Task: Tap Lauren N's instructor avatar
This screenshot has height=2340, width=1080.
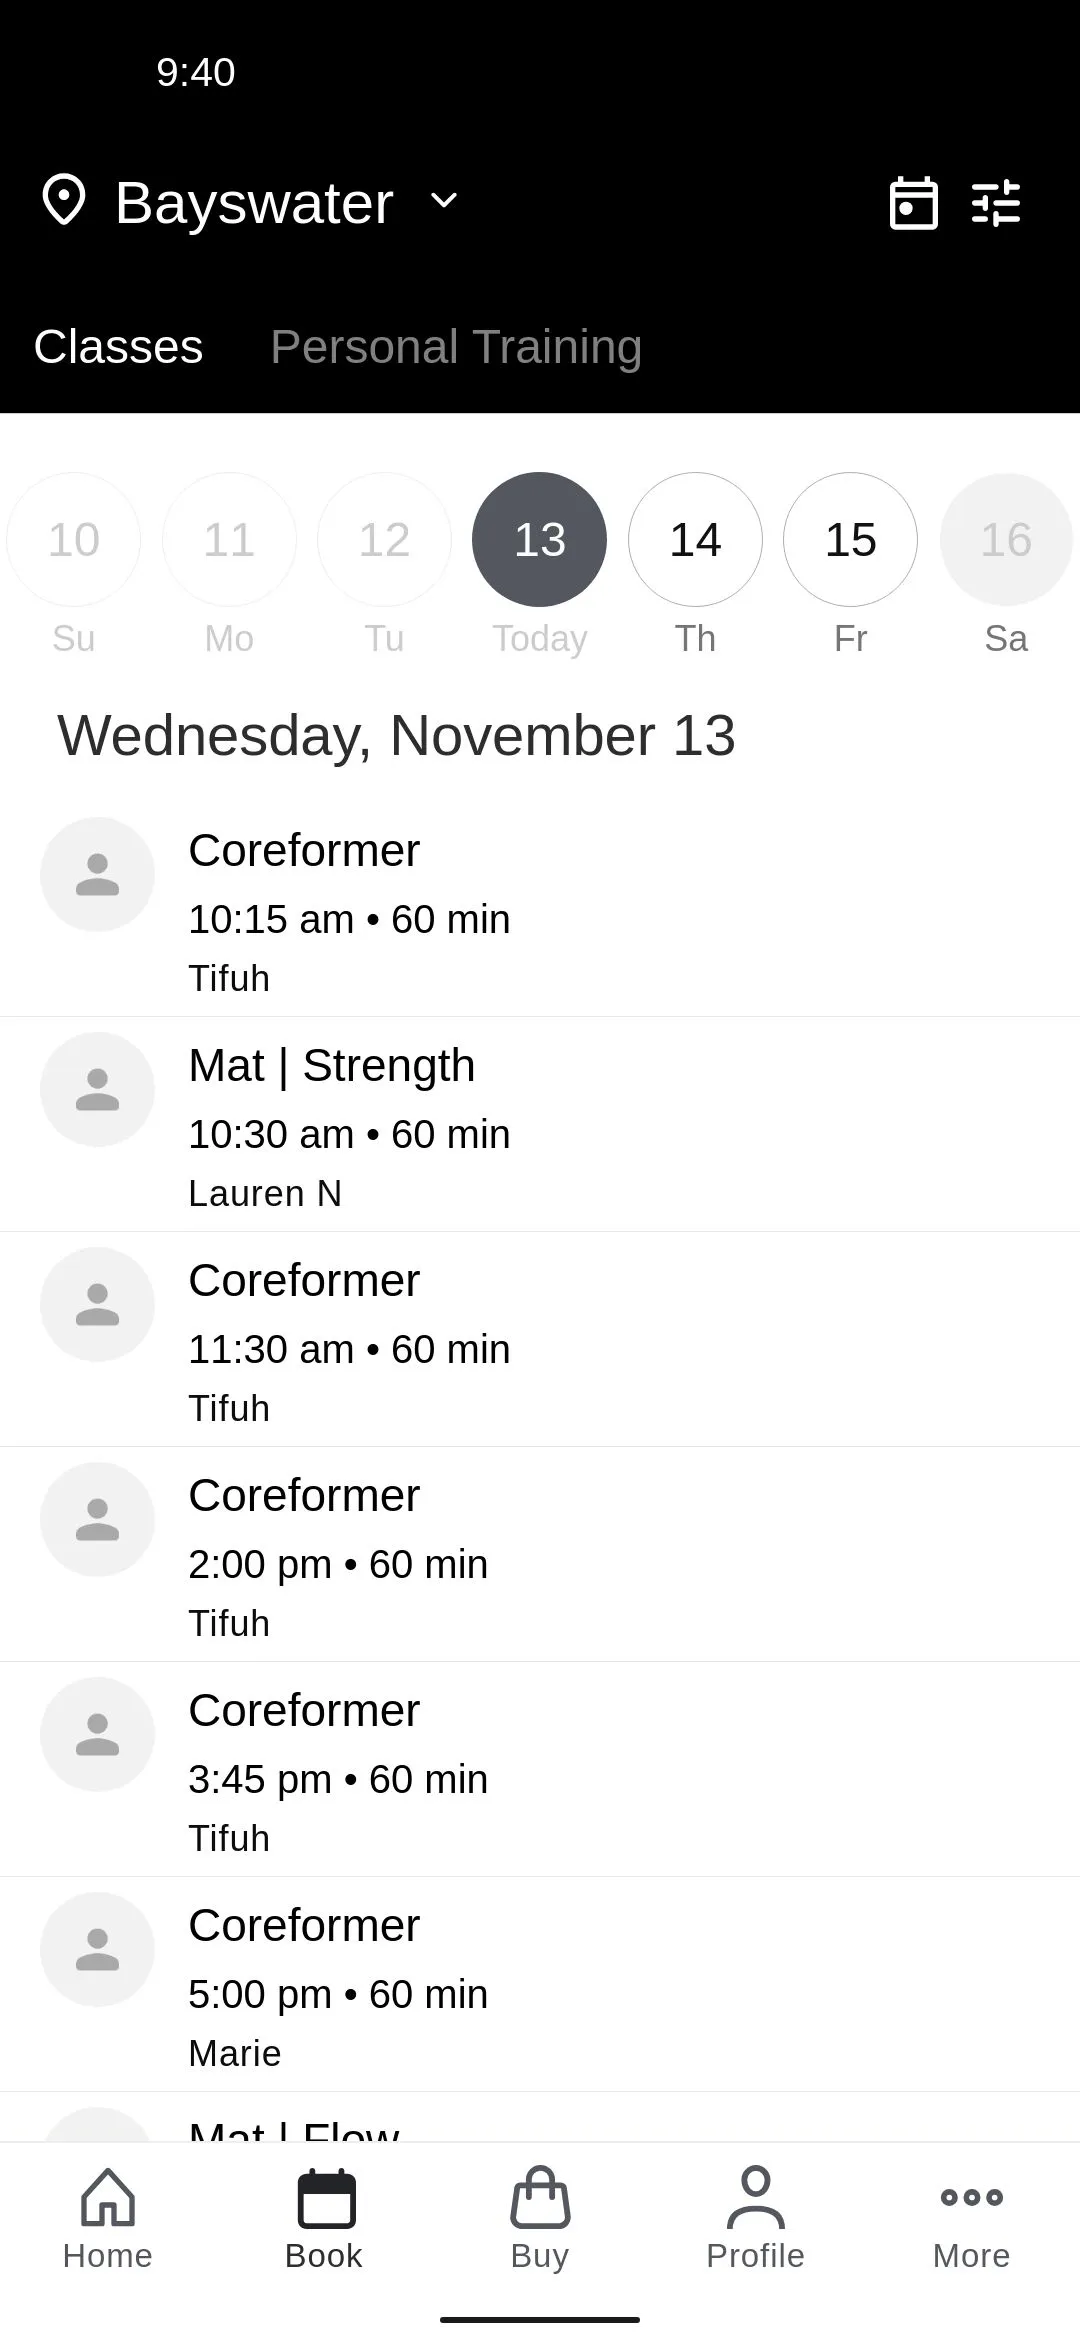Action: point(98,1090)
